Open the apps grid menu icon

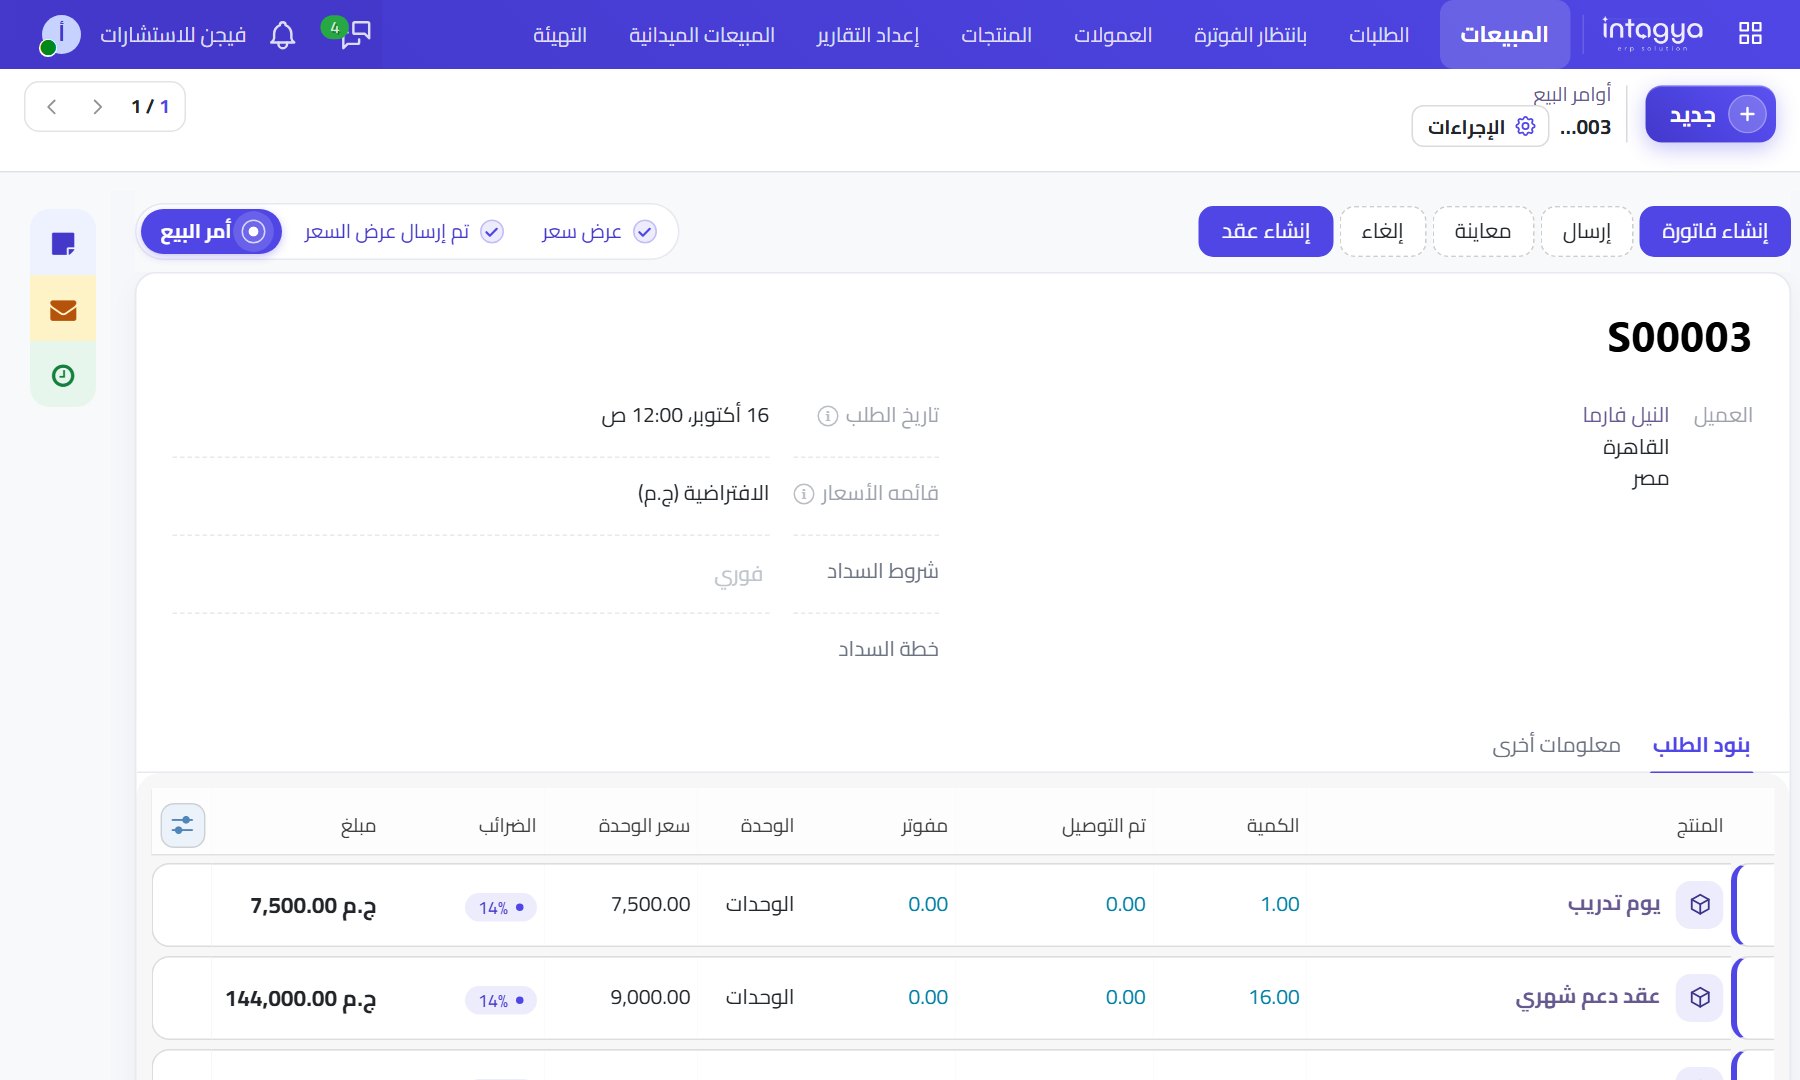pos(1750,33)
